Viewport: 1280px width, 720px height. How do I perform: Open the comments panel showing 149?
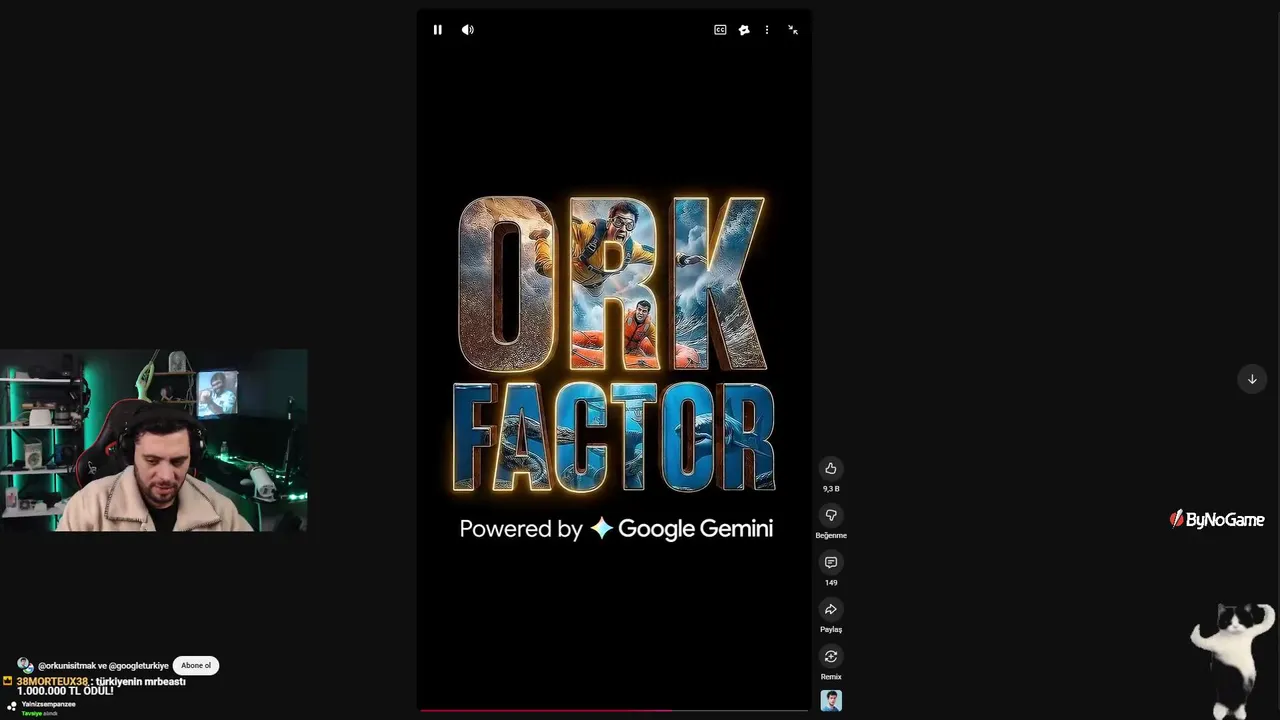pos(831,562)
